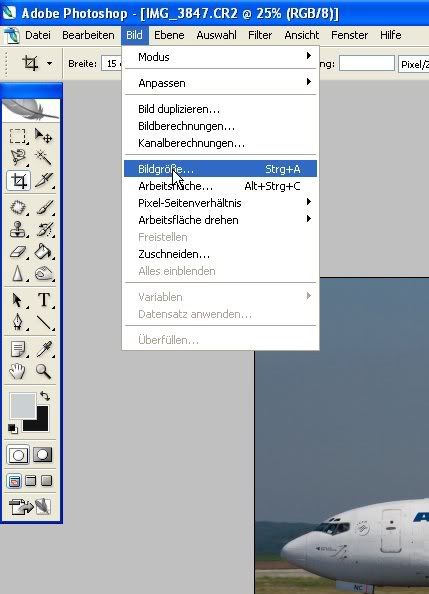Open the Bearbeiten menu
429x594 pixels.
pyautogui.click(x=88, y=35)
